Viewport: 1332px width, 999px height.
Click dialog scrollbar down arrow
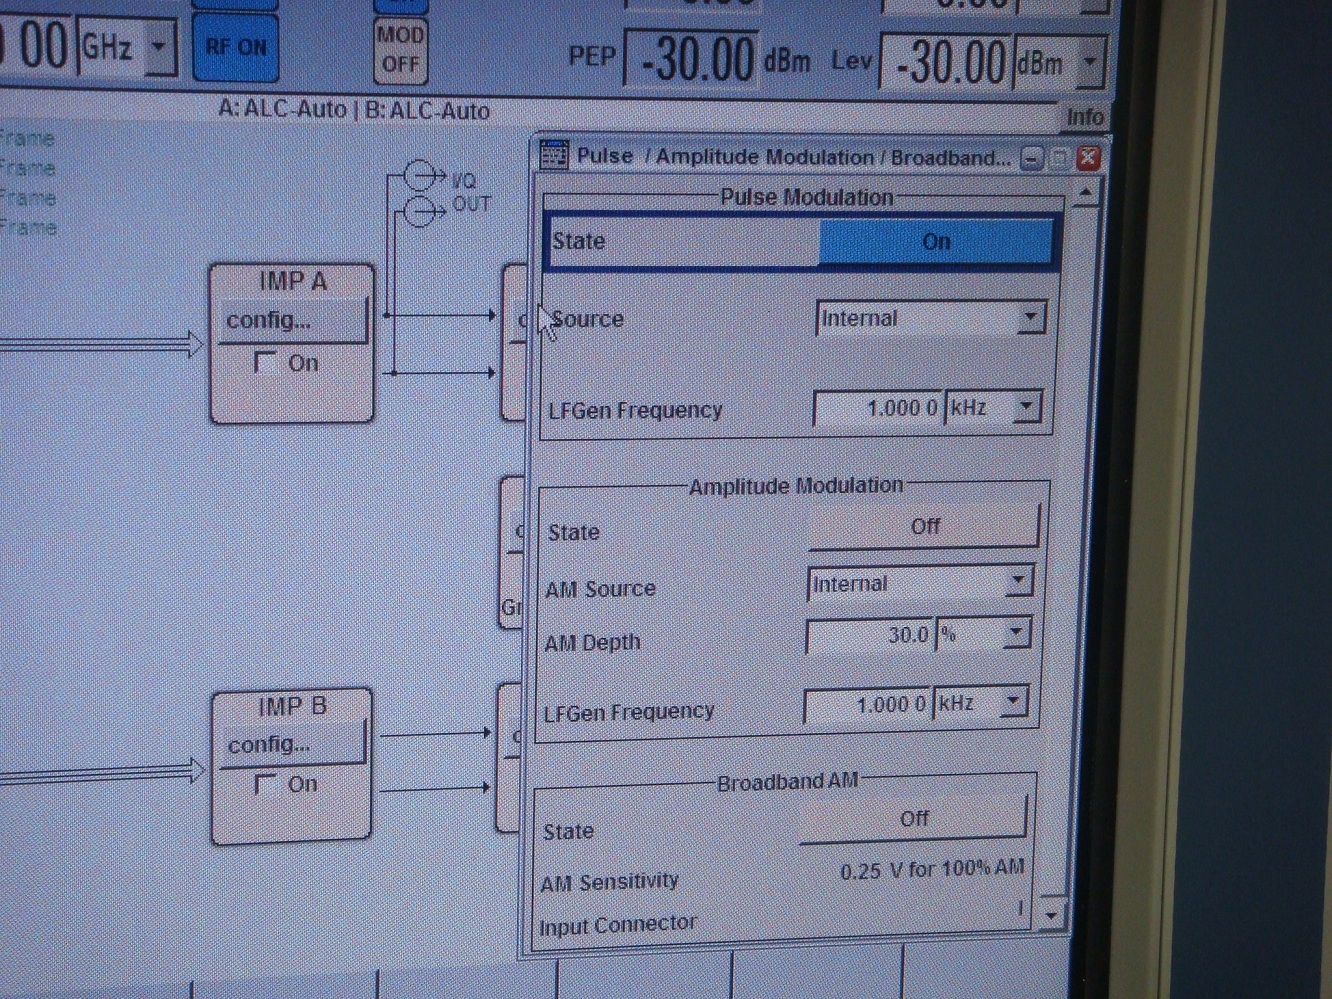1050,914
